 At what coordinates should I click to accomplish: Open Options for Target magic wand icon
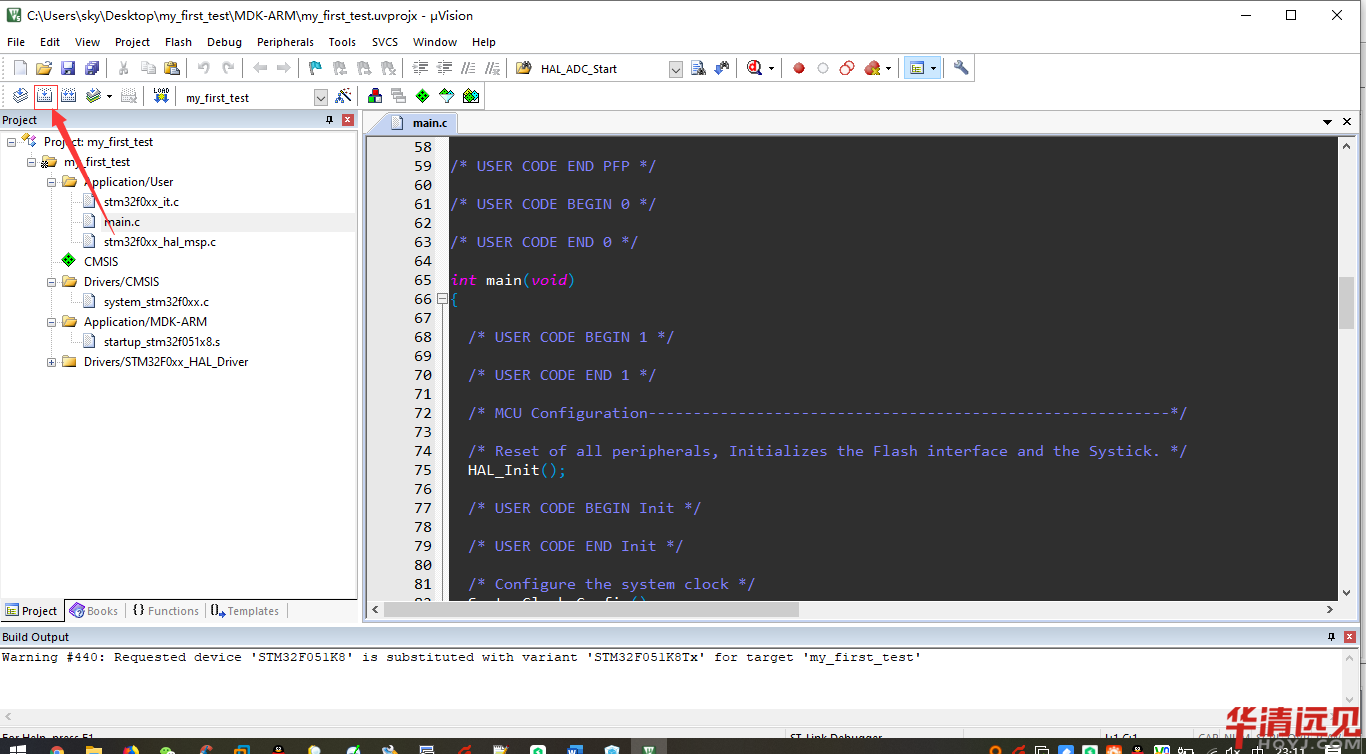click(343, 96)
